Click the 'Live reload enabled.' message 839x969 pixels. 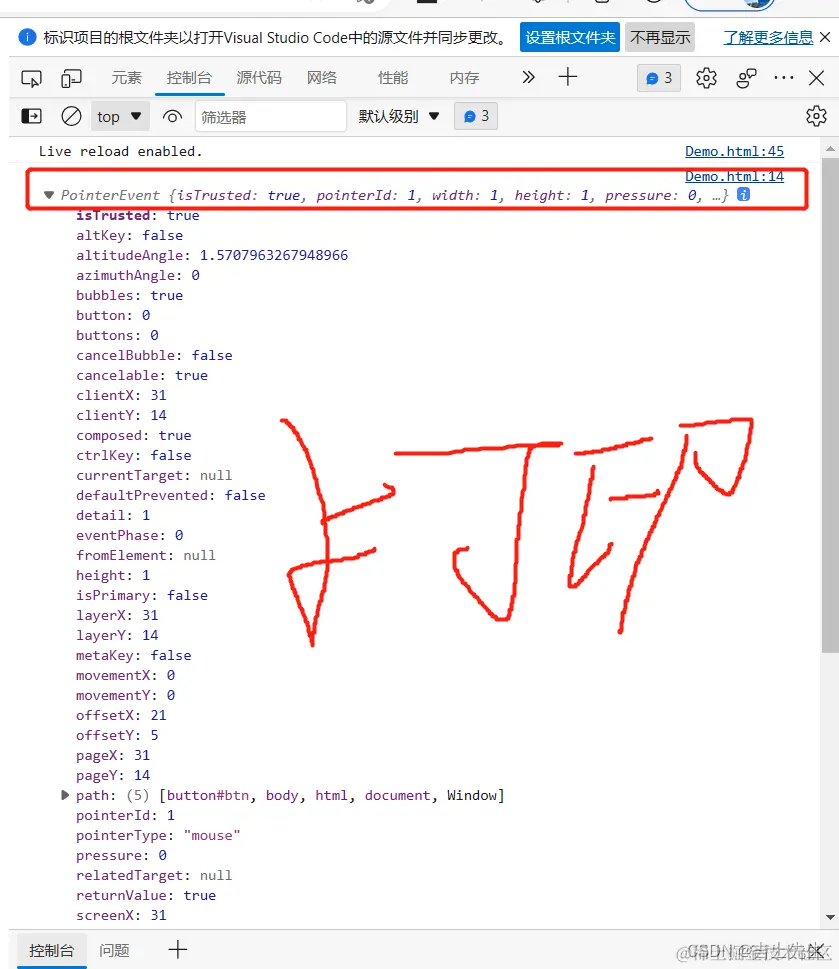pyautogui.click(x=120, y=151)
